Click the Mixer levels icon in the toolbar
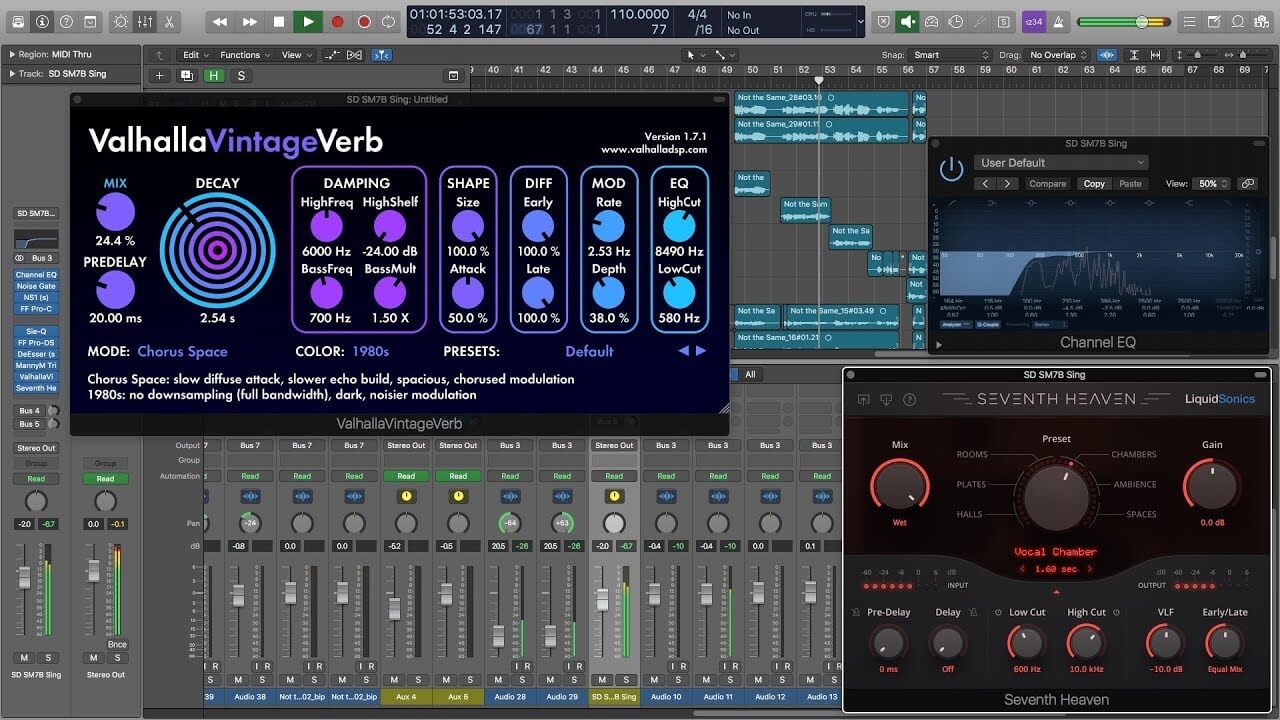Screen dimensions: 1280x720 [x=144, y=21]
